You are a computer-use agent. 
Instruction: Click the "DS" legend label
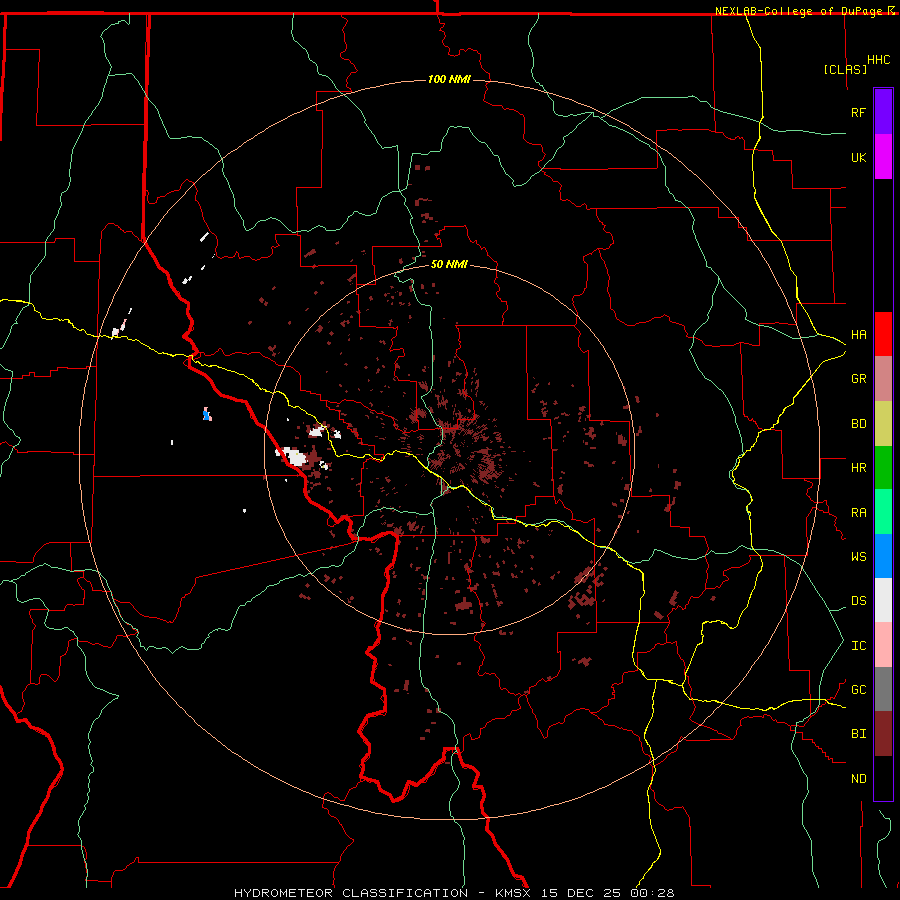[859, 601]
